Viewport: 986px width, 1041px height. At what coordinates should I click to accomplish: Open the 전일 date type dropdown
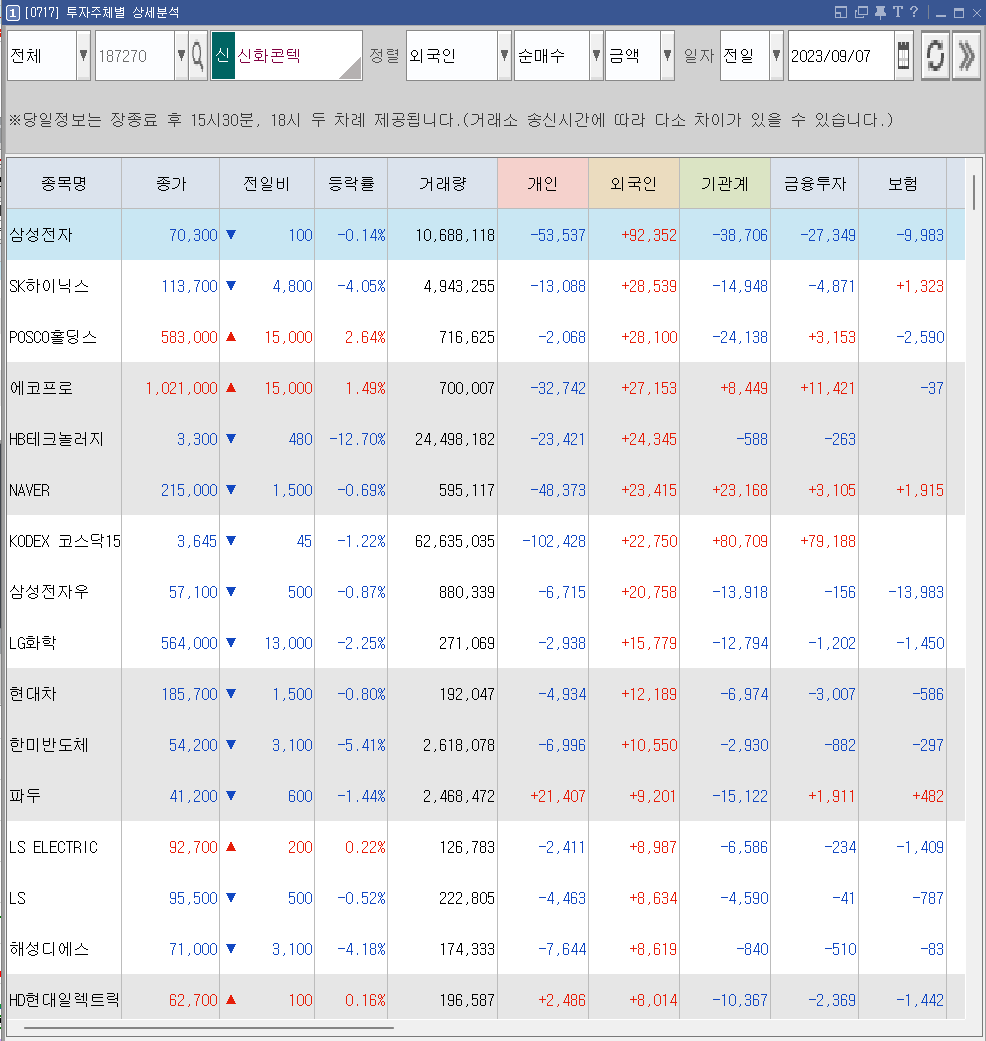pyautogui.click(x=776, y=55)
